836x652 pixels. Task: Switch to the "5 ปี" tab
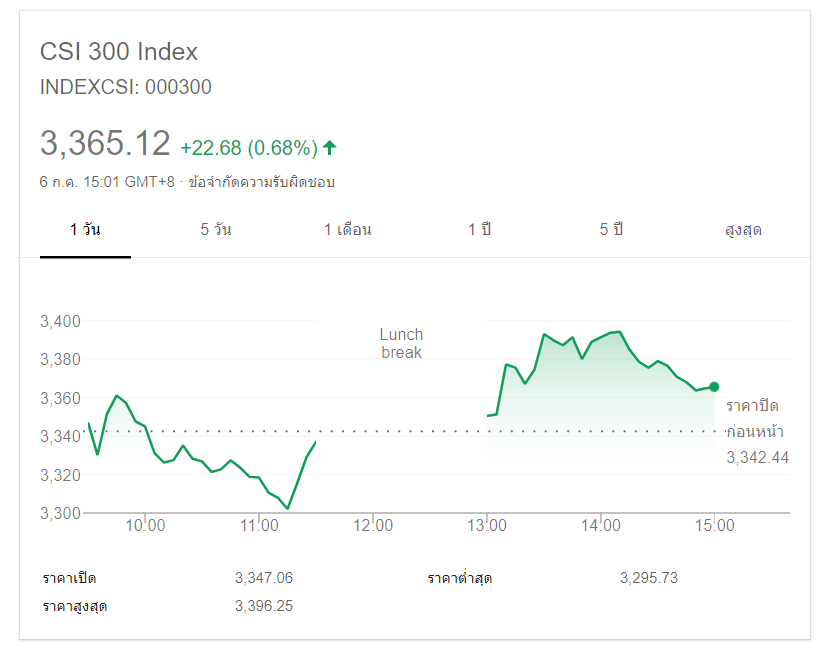point(611,229)
